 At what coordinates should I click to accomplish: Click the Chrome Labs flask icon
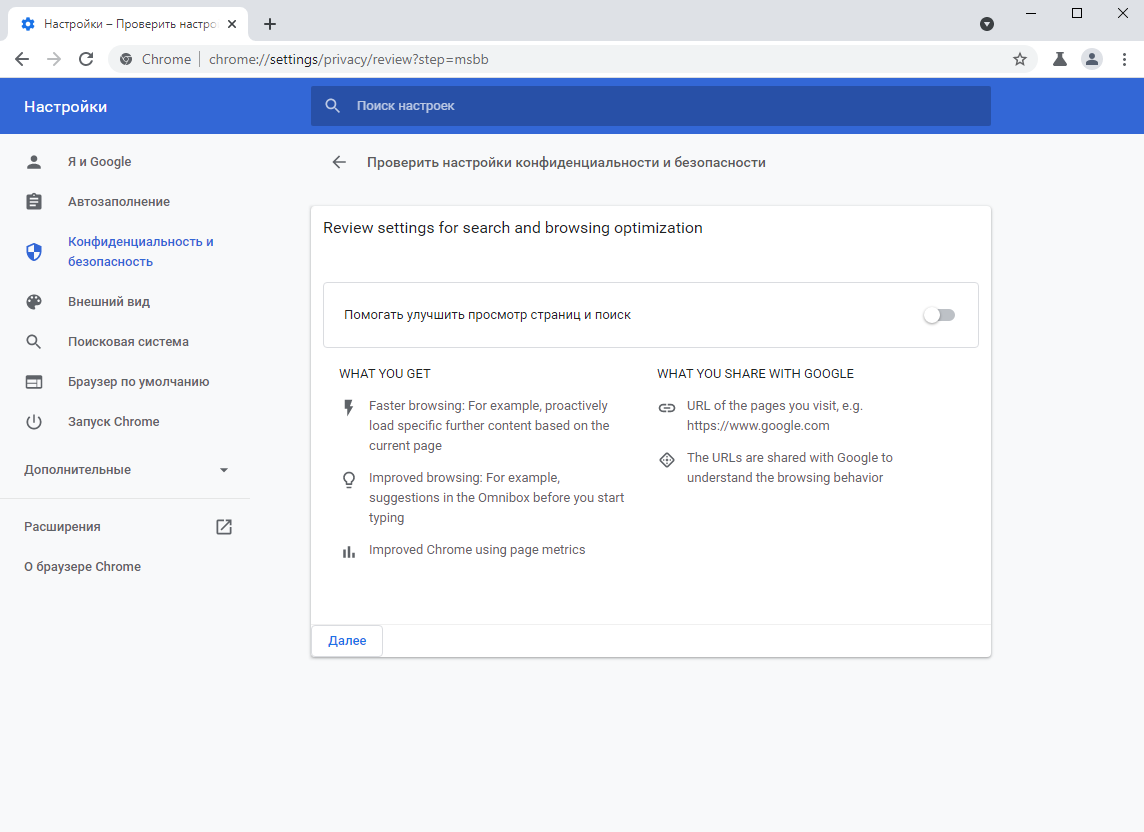pyautogui.click(x=1059, y=59)
